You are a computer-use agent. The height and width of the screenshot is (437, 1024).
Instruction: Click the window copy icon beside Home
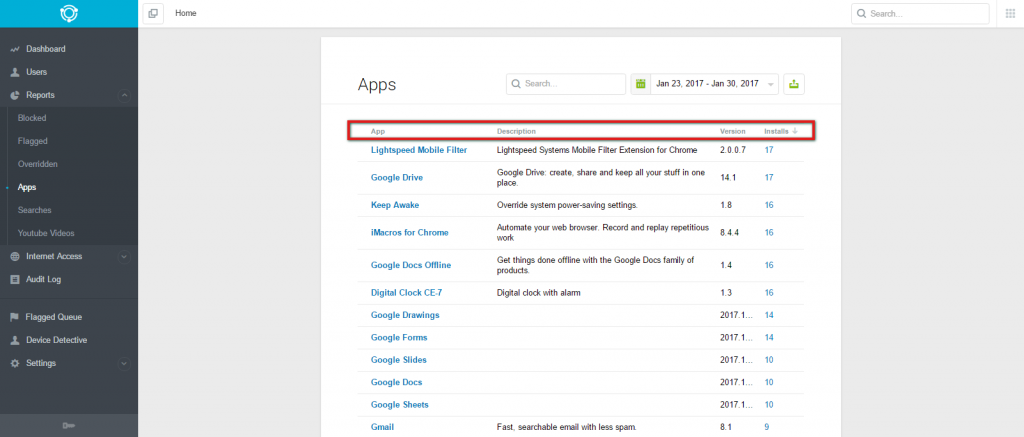point(153,13)
